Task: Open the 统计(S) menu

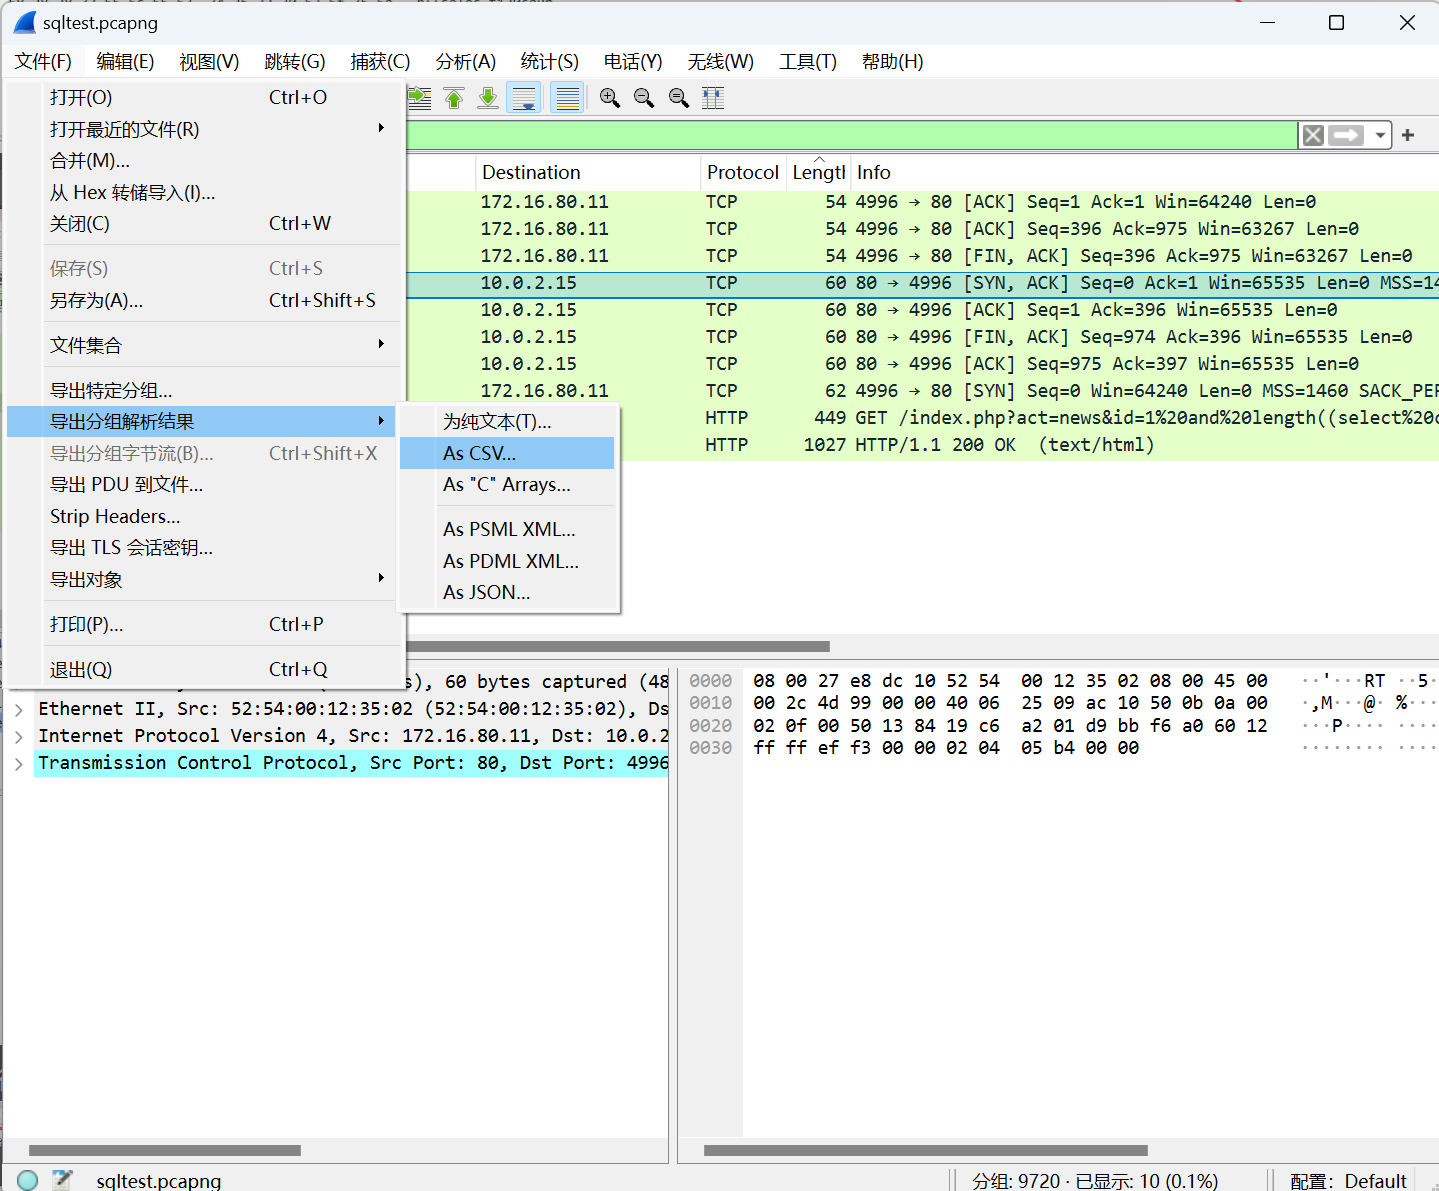Action: [x=549, y=62]
